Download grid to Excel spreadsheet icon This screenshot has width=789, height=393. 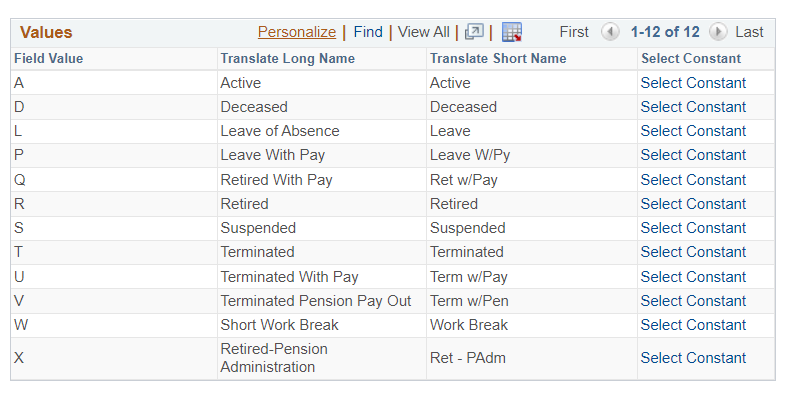click(512, 32)
